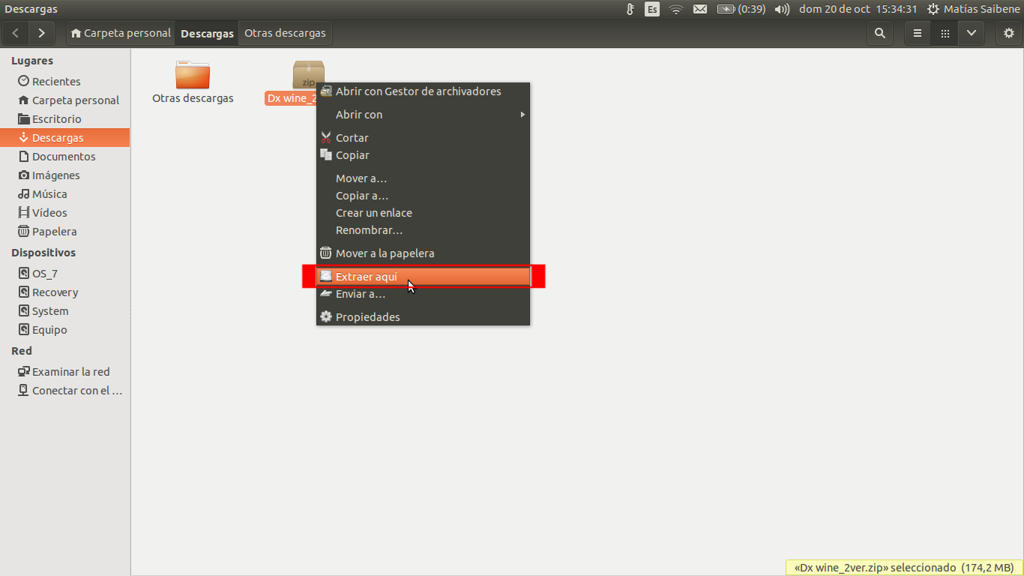Open the Equipo device
Image resolution: width=1024 pixels, height=576 pixels.
pyautogui.click(x=65, y=330)
